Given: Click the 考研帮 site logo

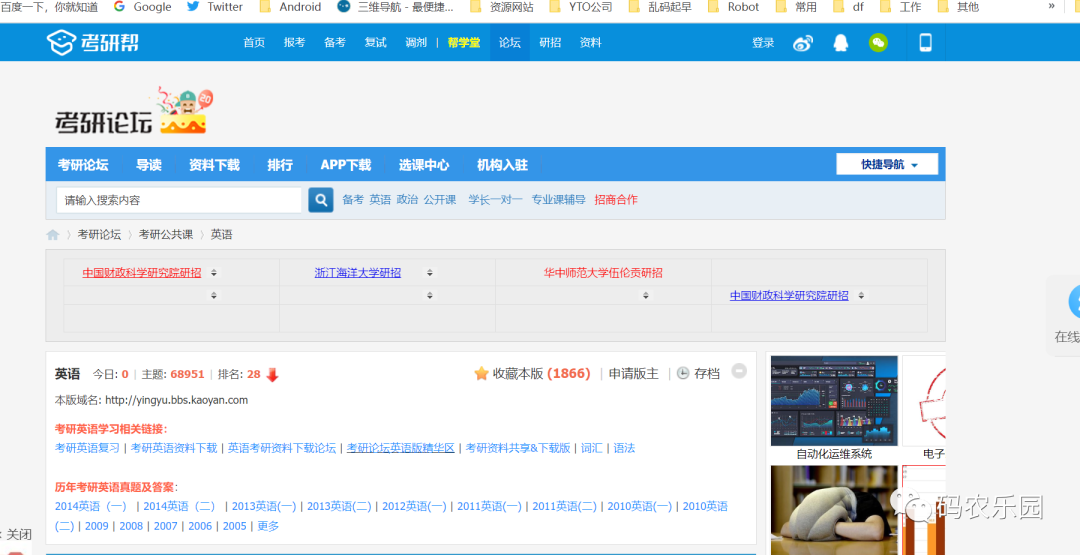Looking at the screenshot, I should click(x=92, y=42).
